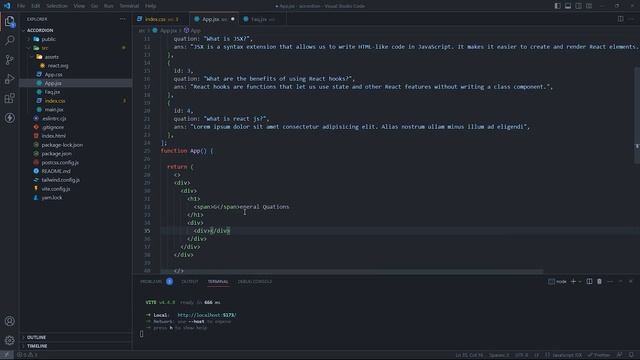Open the Edit menu
Screen dimensions: 640x360
coord(36,6)
